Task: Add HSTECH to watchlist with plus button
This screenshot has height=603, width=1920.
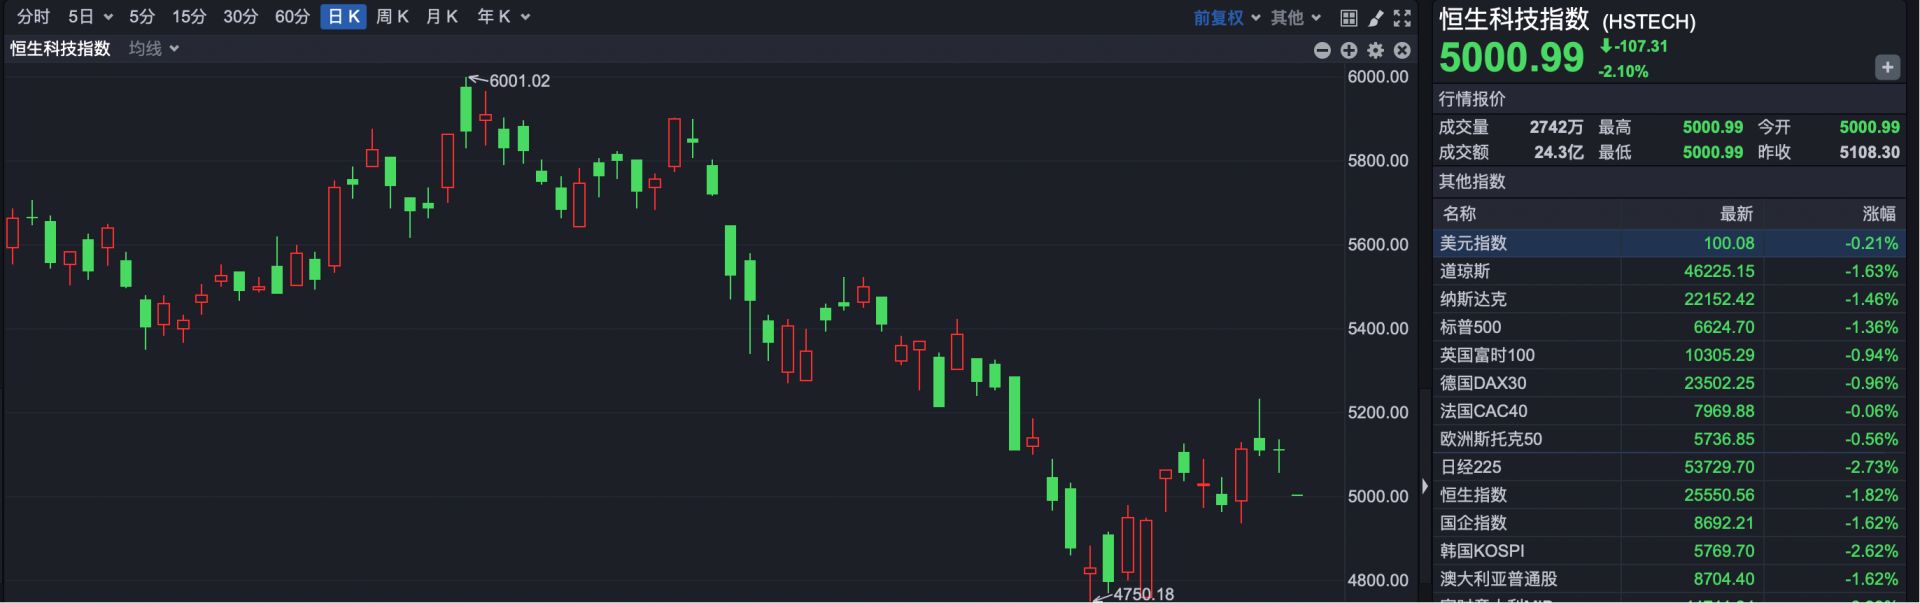Action: coord(1886,67)
